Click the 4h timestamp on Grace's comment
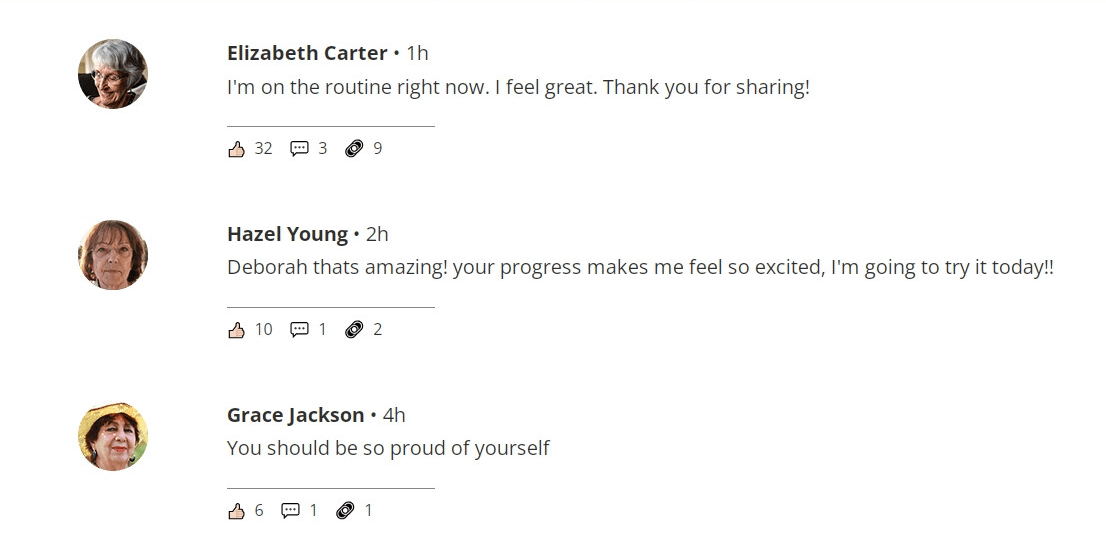Screen dimensions: 1106x550 click(394, 415)
